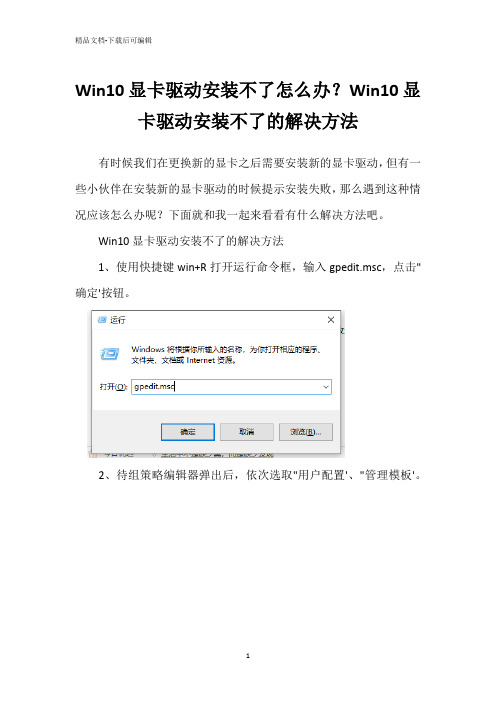The width and height of the screenshot is (496, 702).
Task: Click the header text 精品文档-下载后可编辑
Action: (x=114, y=40)
